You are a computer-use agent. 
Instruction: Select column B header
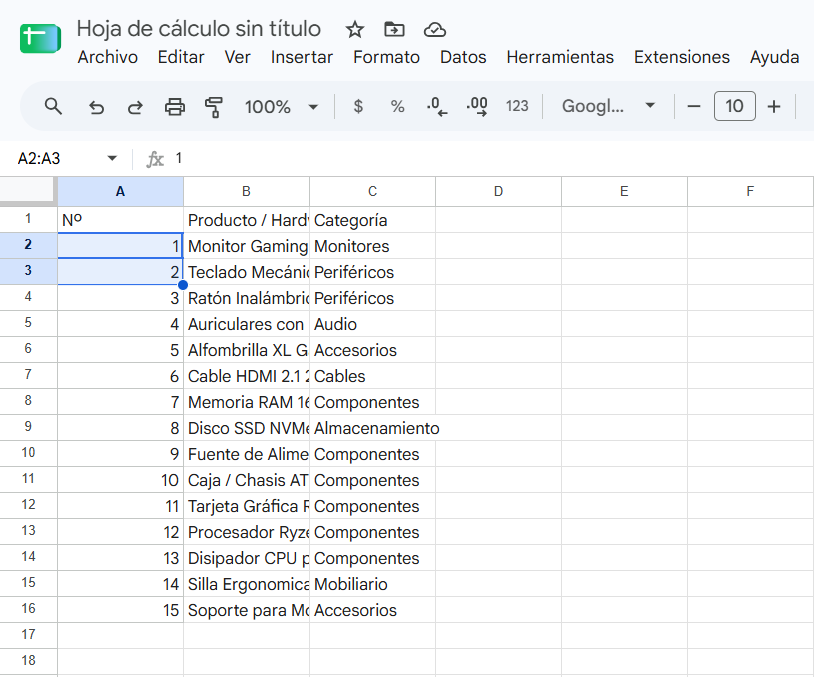pyautogui.click(x=247, y=192)
